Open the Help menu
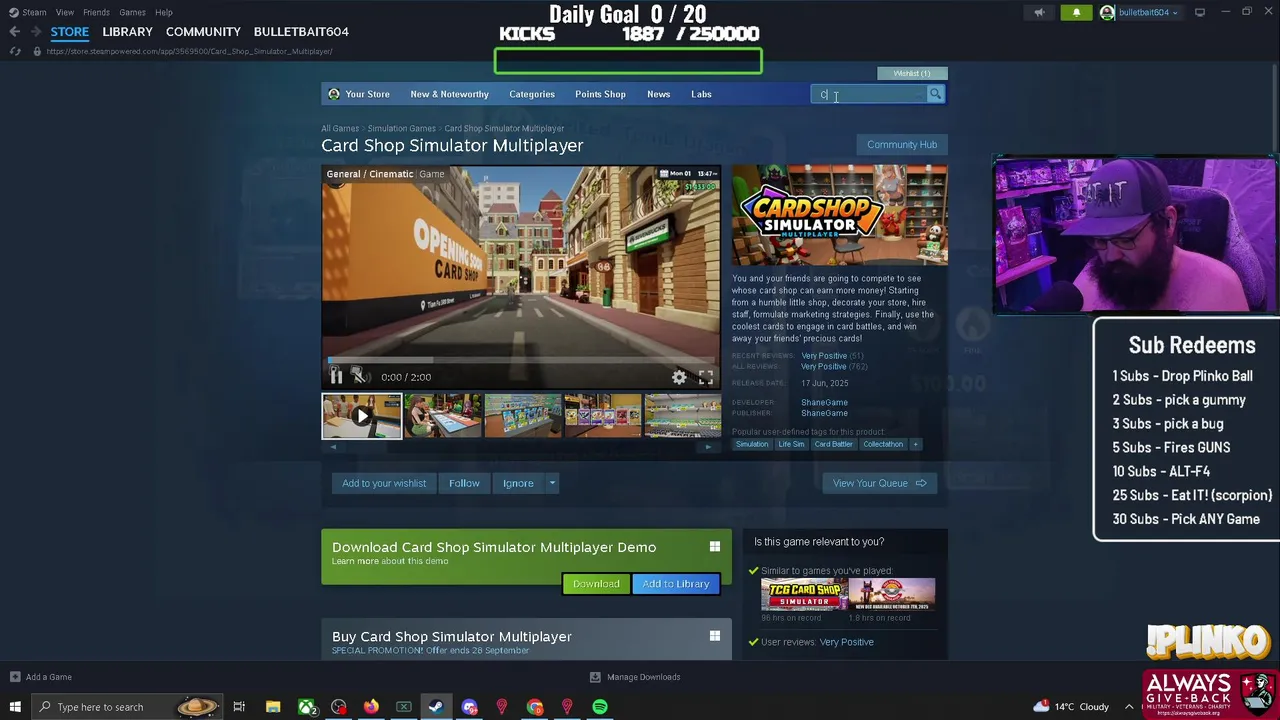The height and width of the screenshot is (720, 1280). point(164,12)
